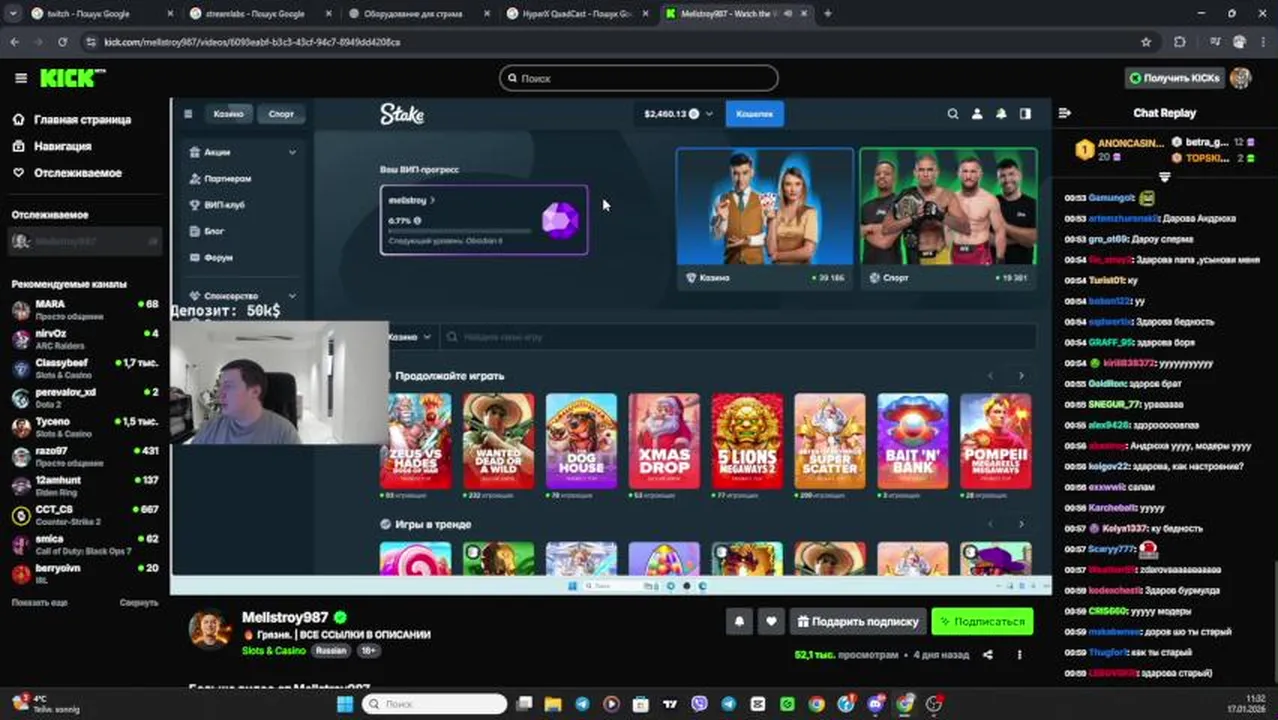Open 'Партнерам' in Stake sidebar
1278x720 pixels.
pos(227,179)
